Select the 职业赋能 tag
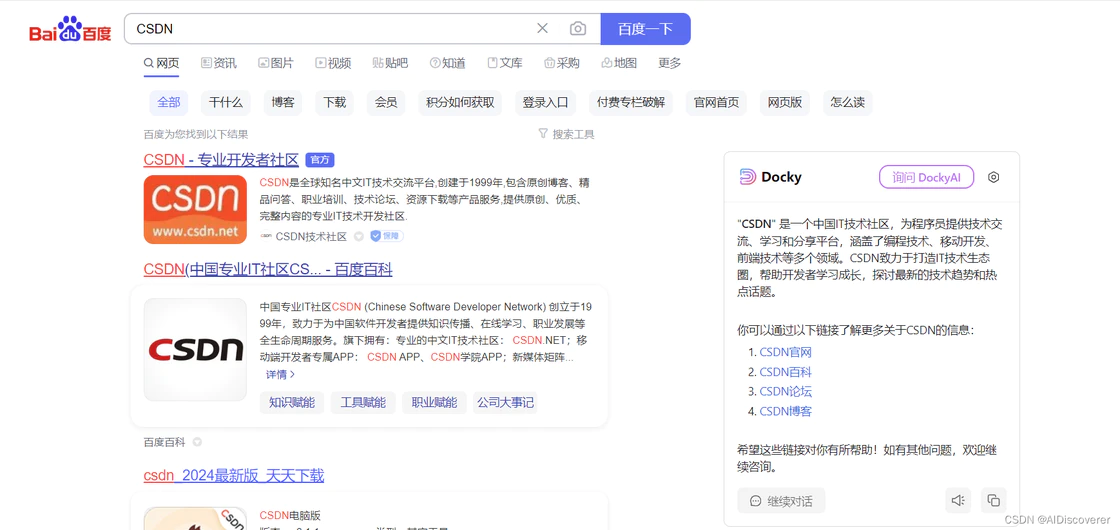The width and height of the screenshot is (1120, 530). (434, 403)
